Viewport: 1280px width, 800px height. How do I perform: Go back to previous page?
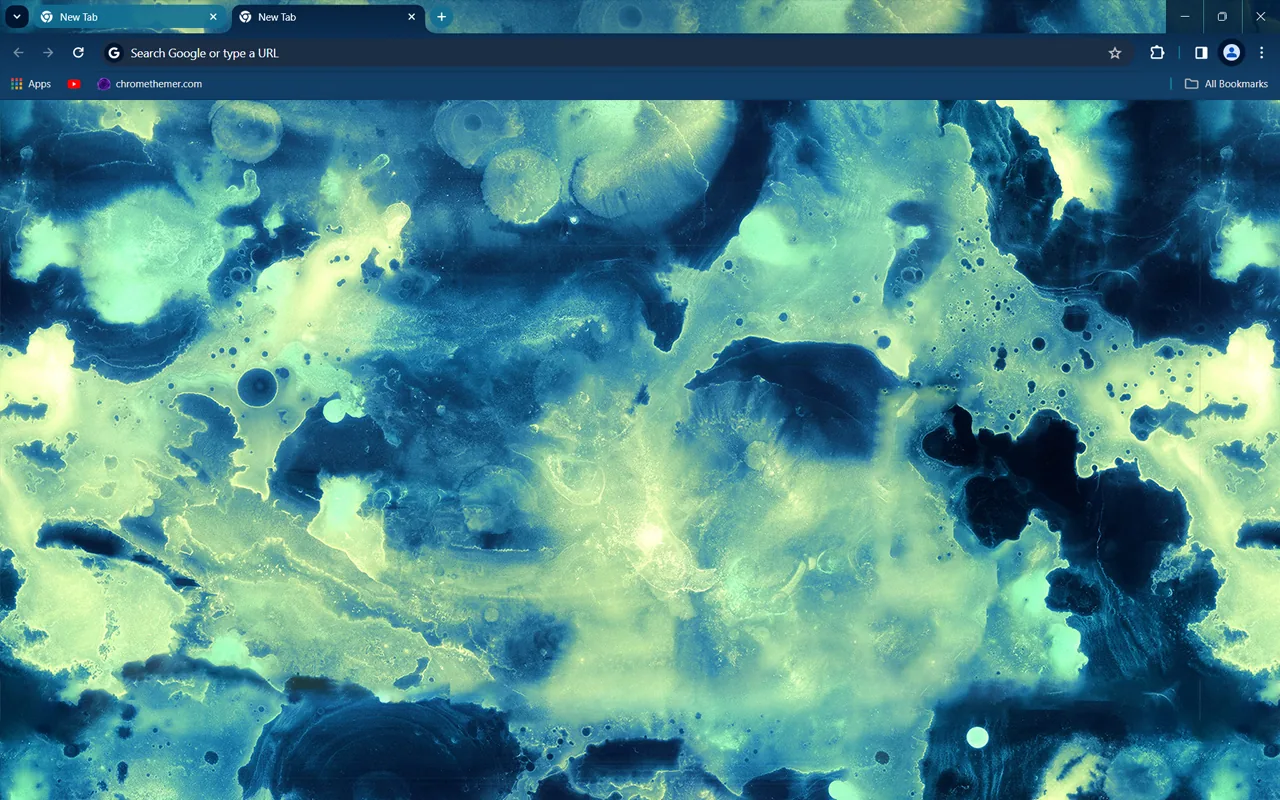[x=18, y=53]
